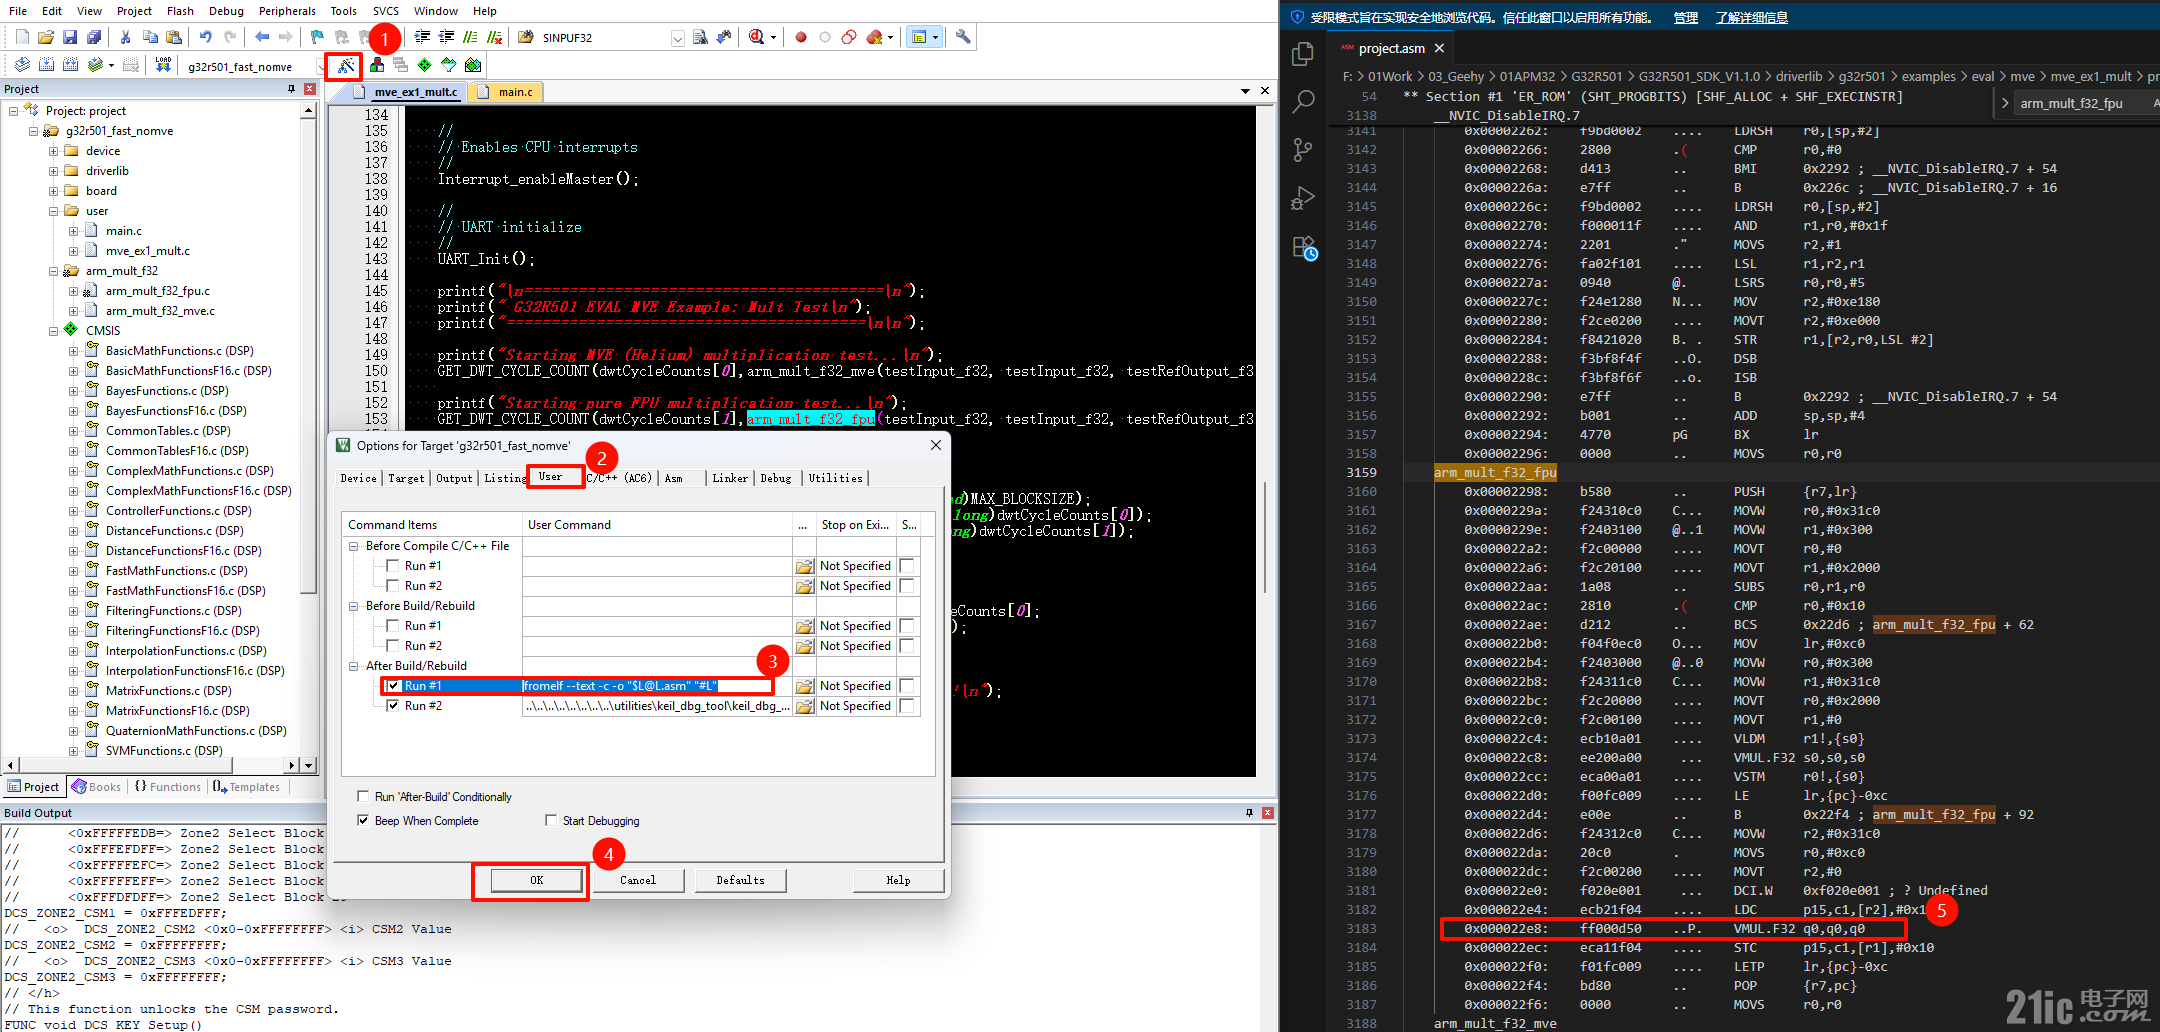Image resolution: width=2160 pixels, height=1032 pixels.
Task: Enable Before Compile Run #1 checkbox
Action: (x=393, y=566)
